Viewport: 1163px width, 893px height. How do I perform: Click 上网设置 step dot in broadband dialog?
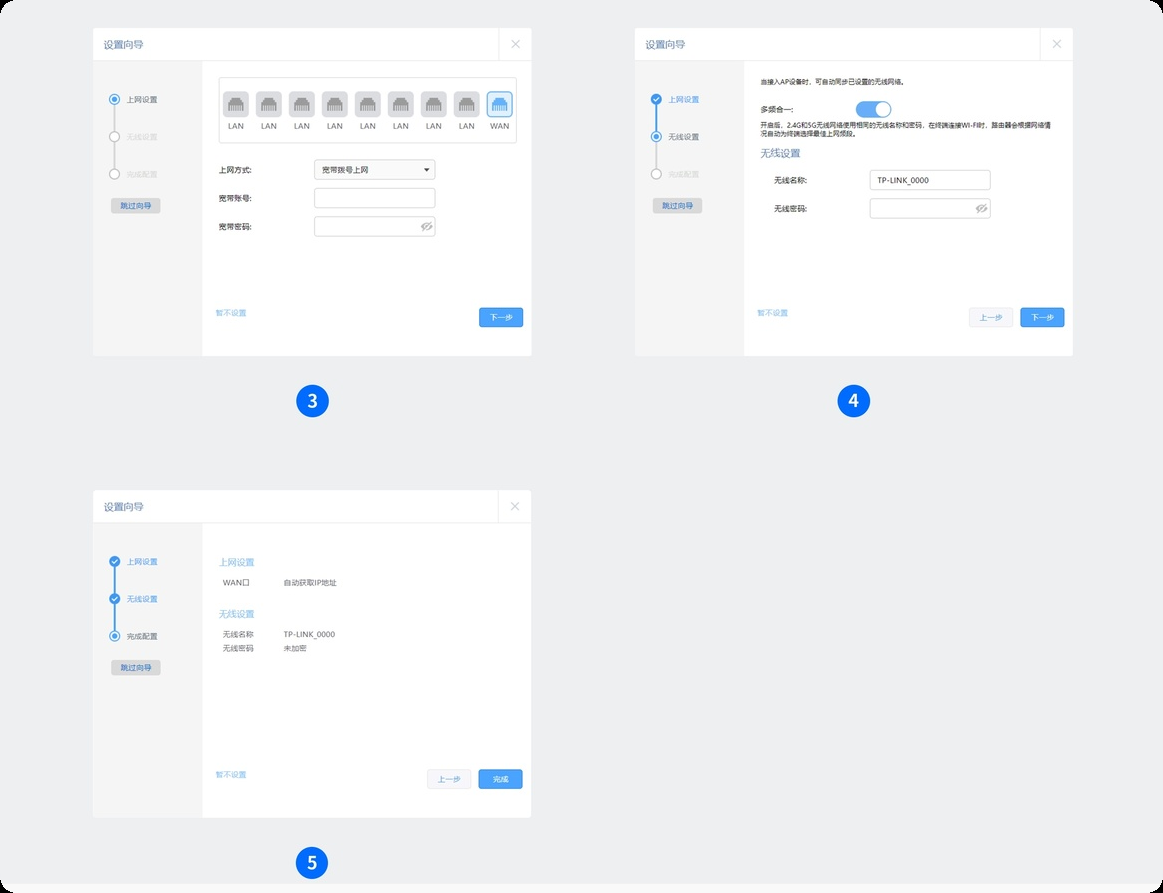pyautogui.click(x=115, y=100)
